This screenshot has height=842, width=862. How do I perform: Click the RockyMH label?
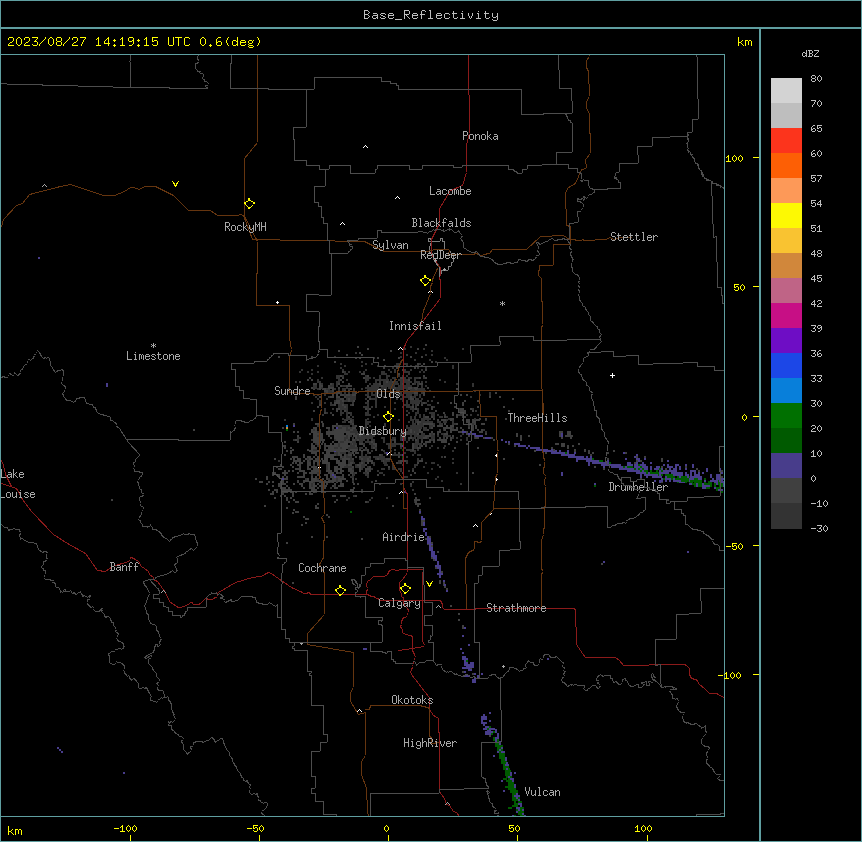pyautogui.click(x=245, y=227)
